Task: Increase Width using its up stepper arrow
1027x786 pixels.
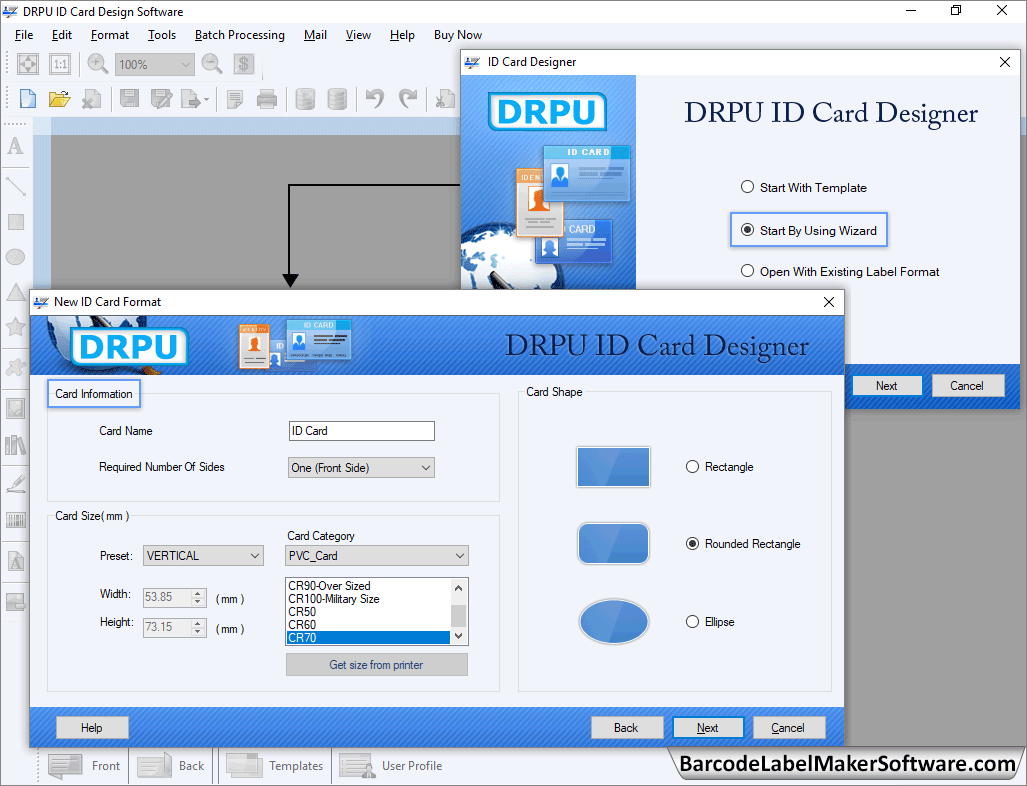Action: [196, 592]
